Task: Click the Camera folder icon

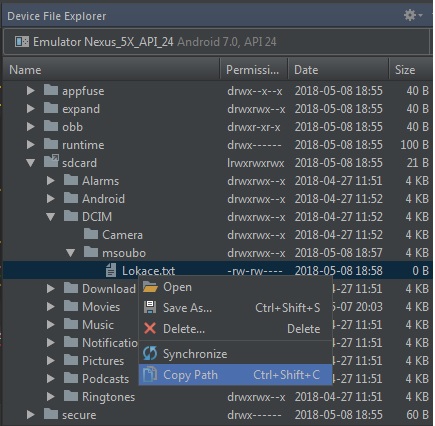Action: tap(91, 234)
